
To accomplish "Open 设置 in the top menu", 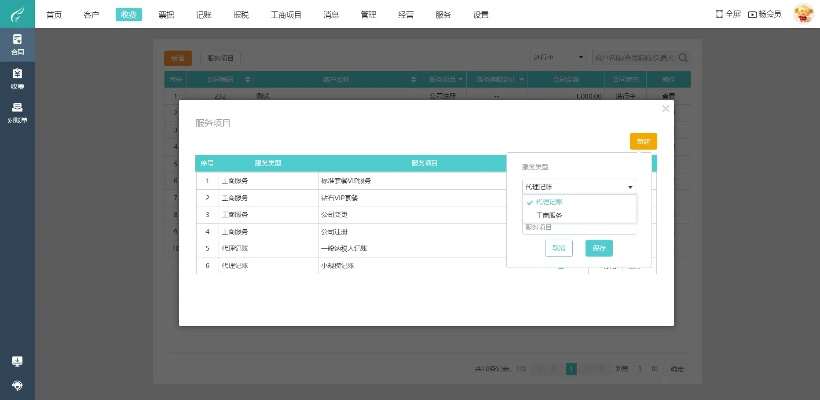I will 481,15.
